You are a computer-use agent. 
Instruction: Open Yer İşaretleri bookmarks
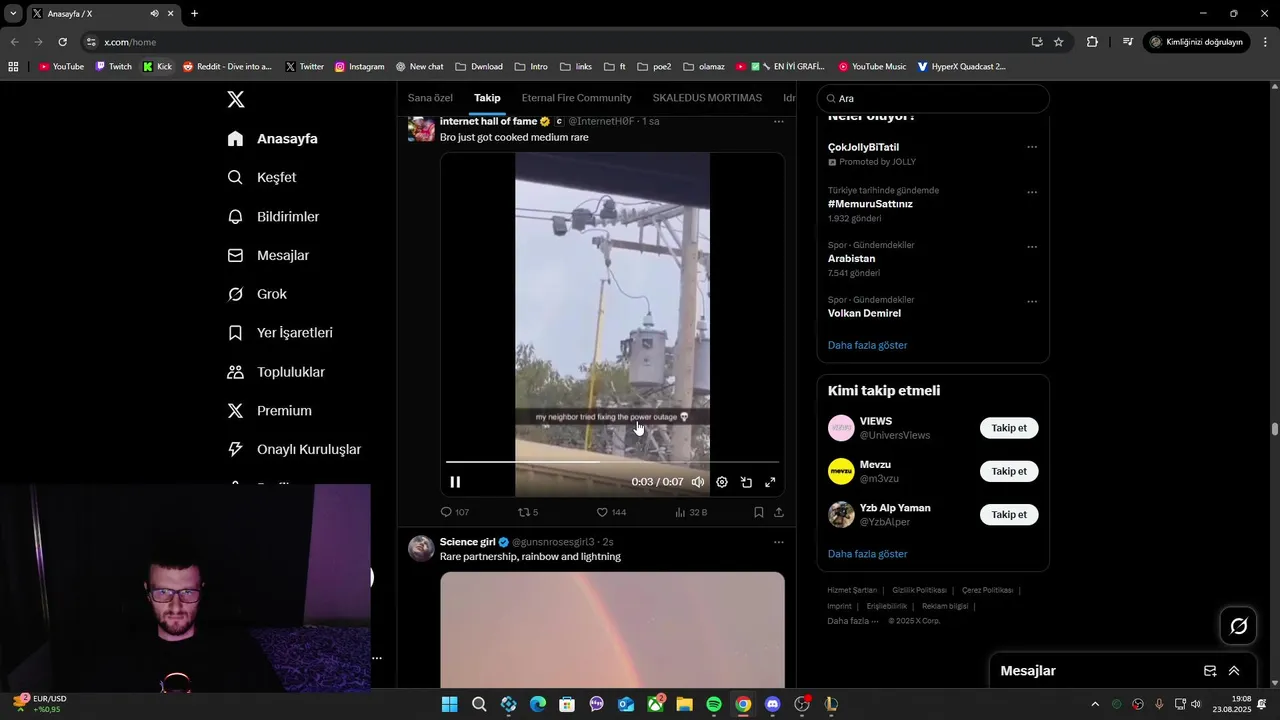(x=280, y=333)
